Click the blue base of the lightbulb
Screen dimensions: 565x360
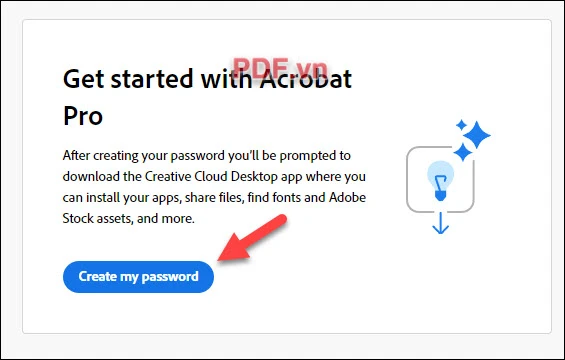click(440, 196)
